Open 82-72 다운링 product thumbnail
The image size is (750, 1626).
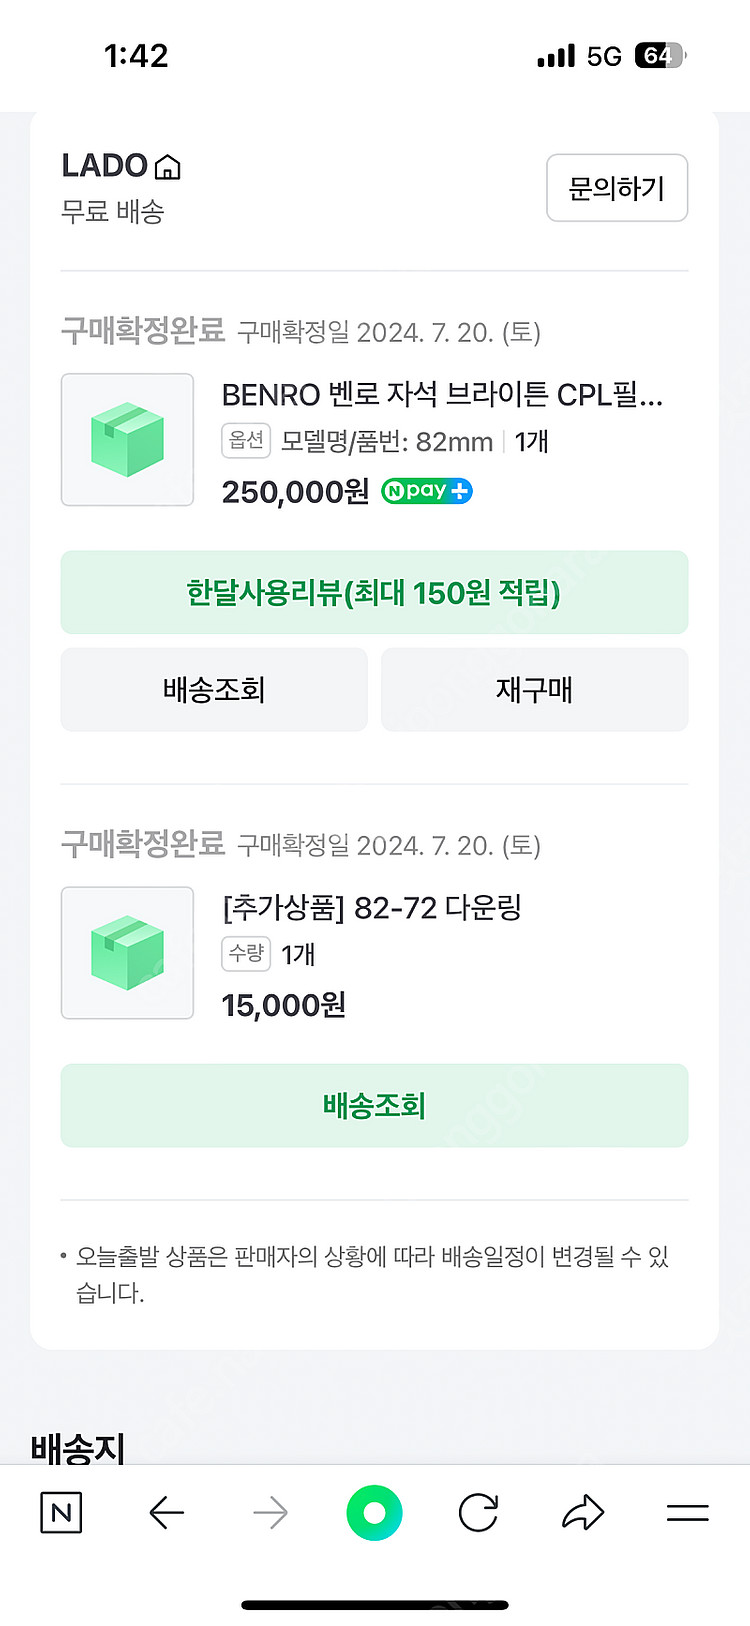point(127,953)
